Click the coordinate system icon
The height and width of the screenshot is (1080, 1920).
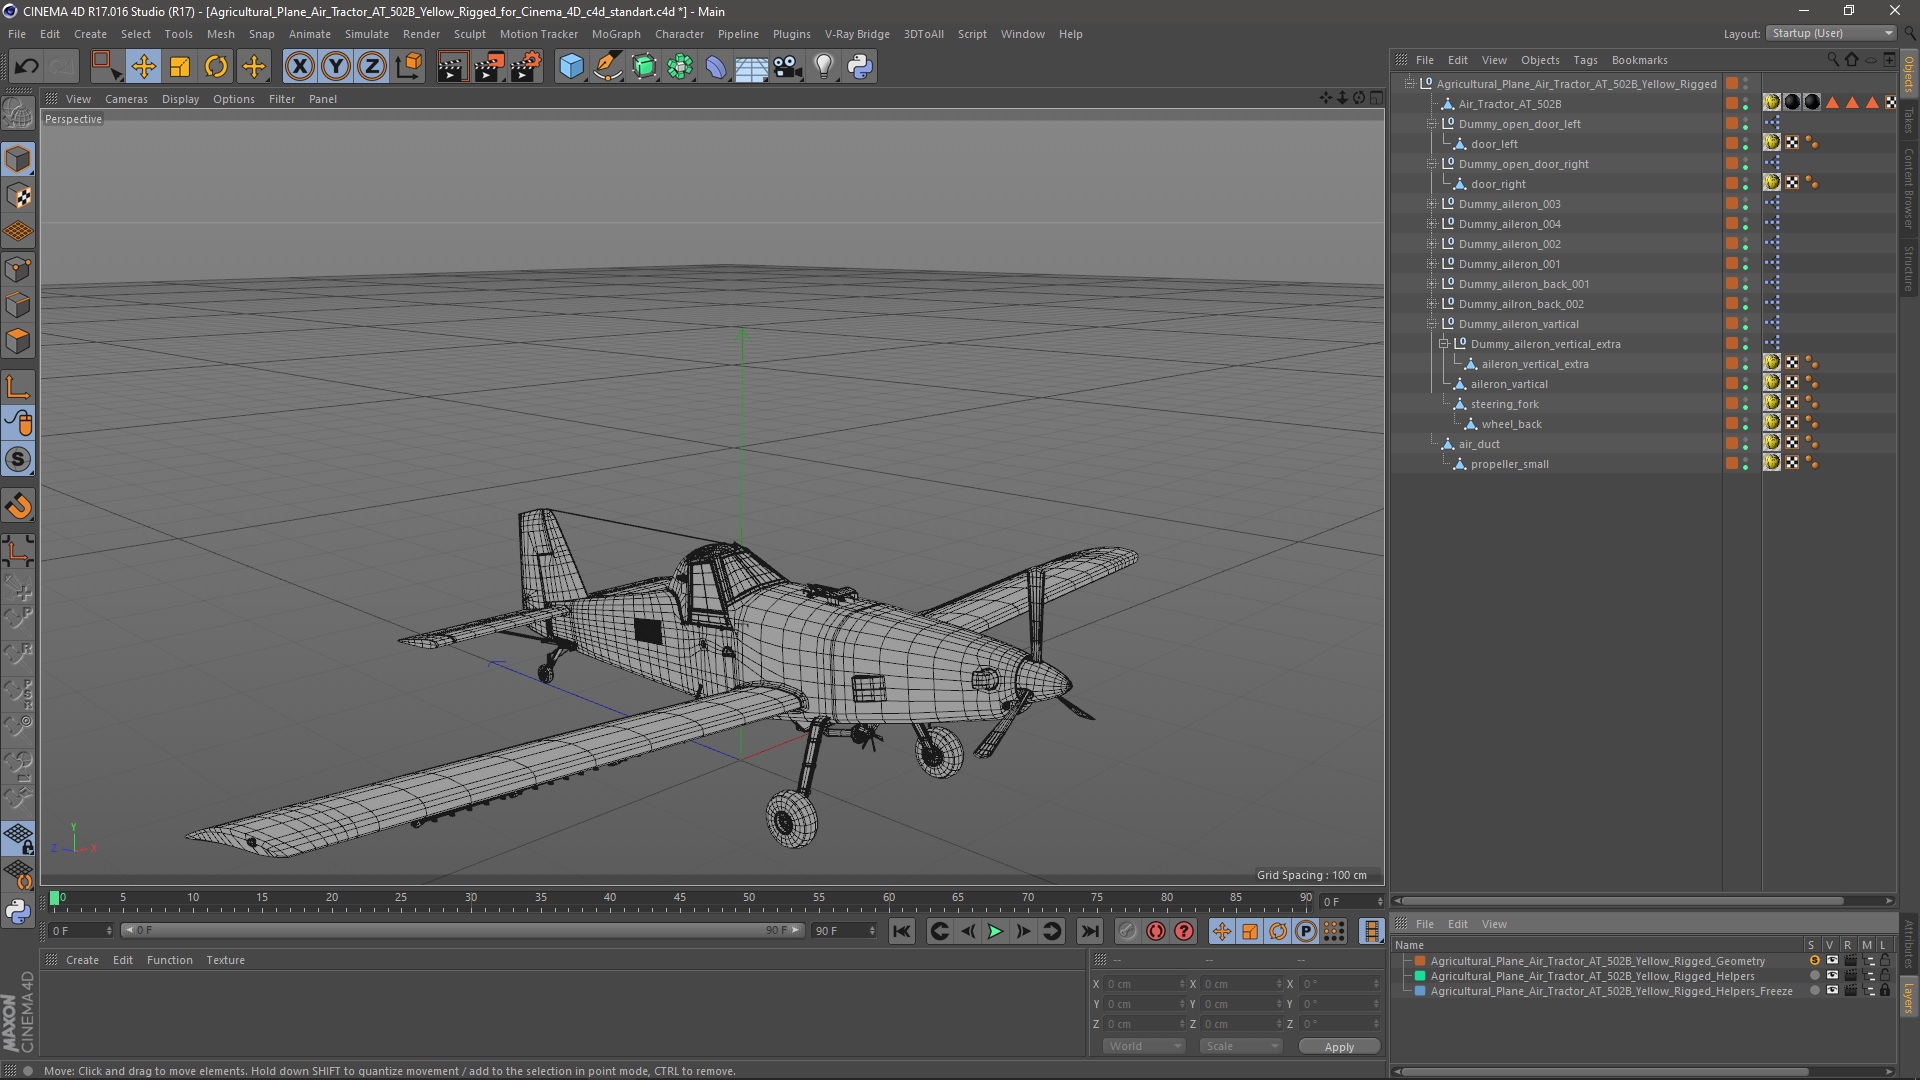click(409, 67)
